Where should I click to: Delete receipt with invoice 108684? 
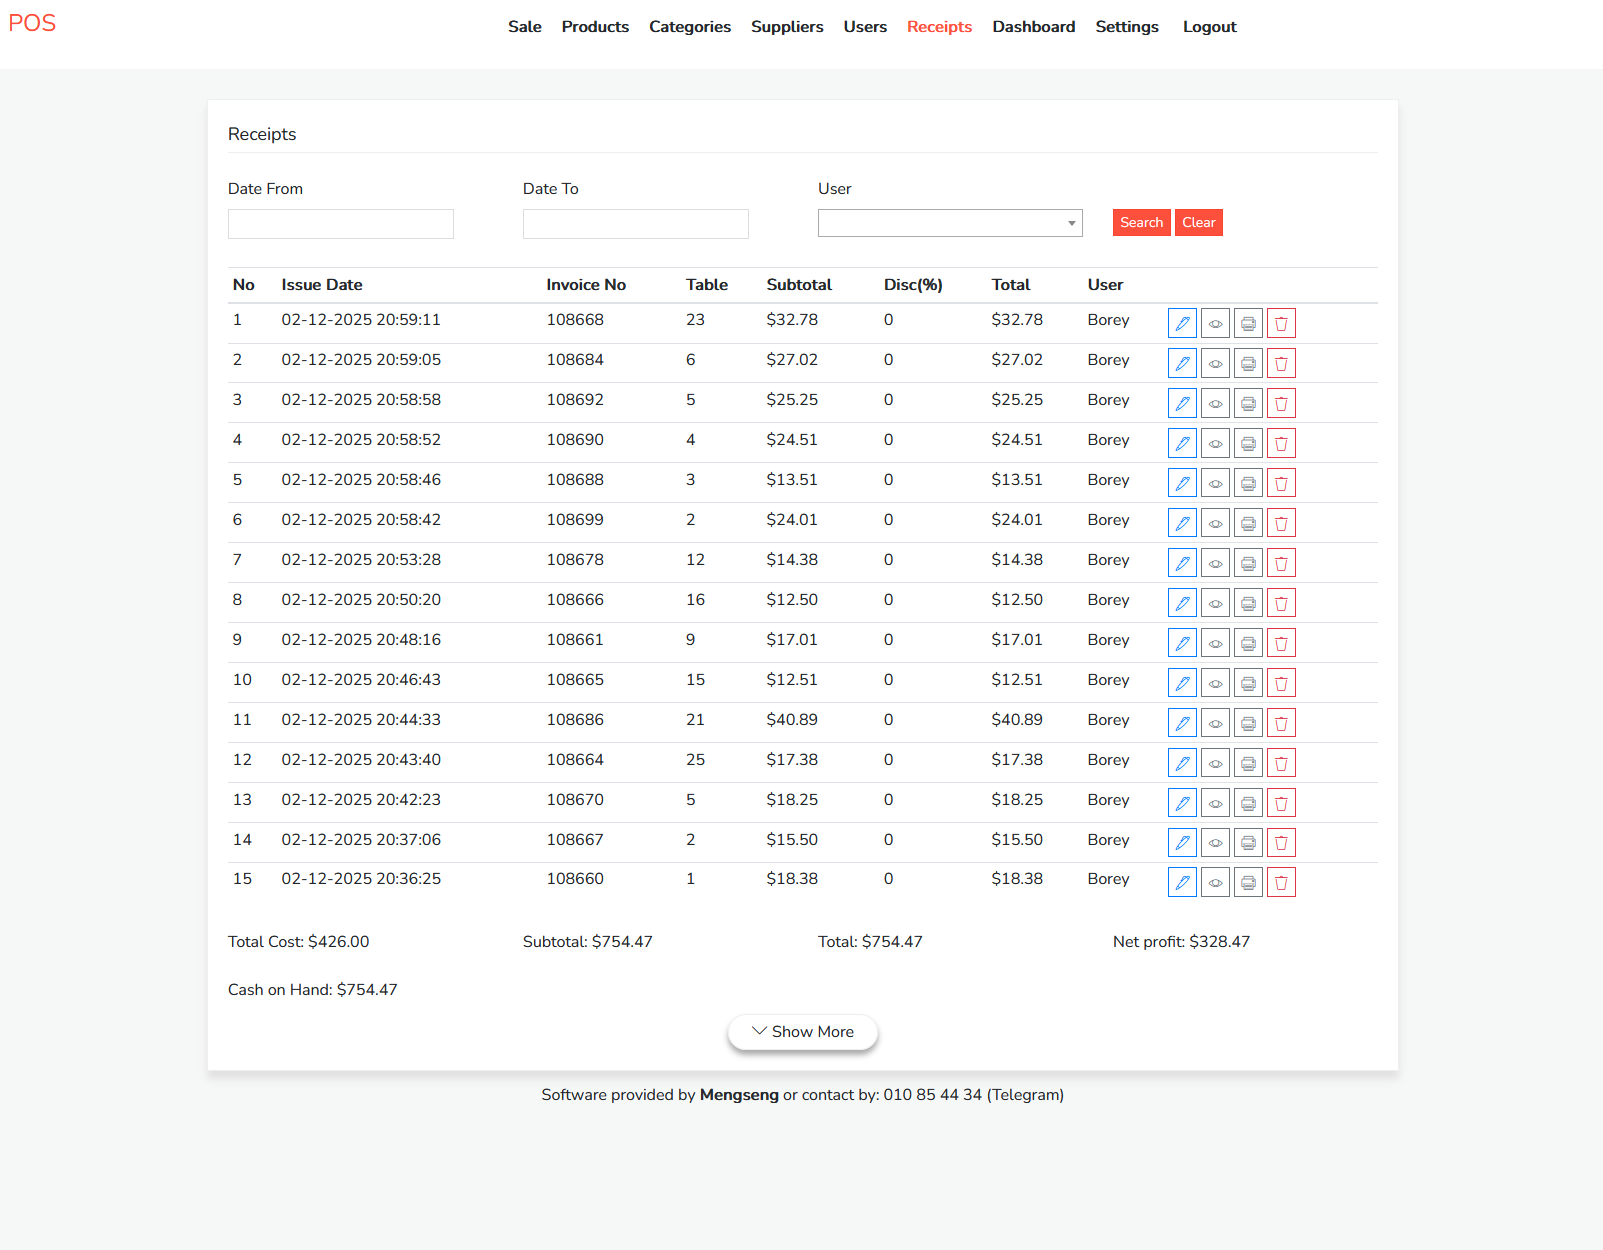click(1281, 363)
